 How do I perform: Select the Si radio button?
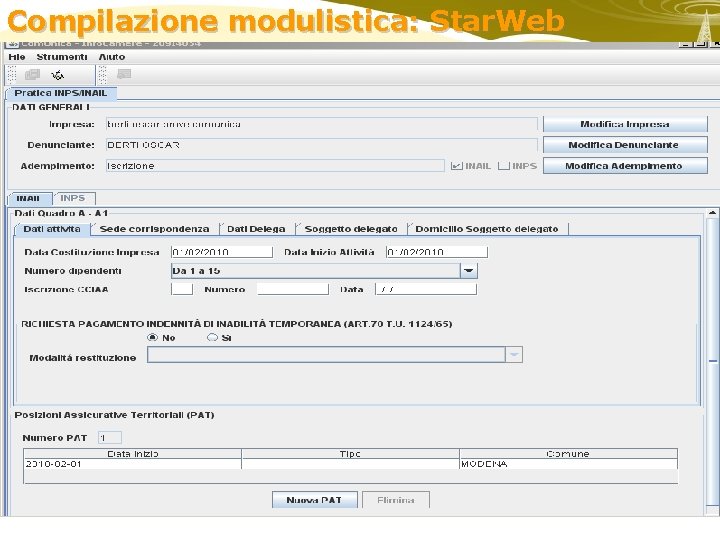click(212, 338)
